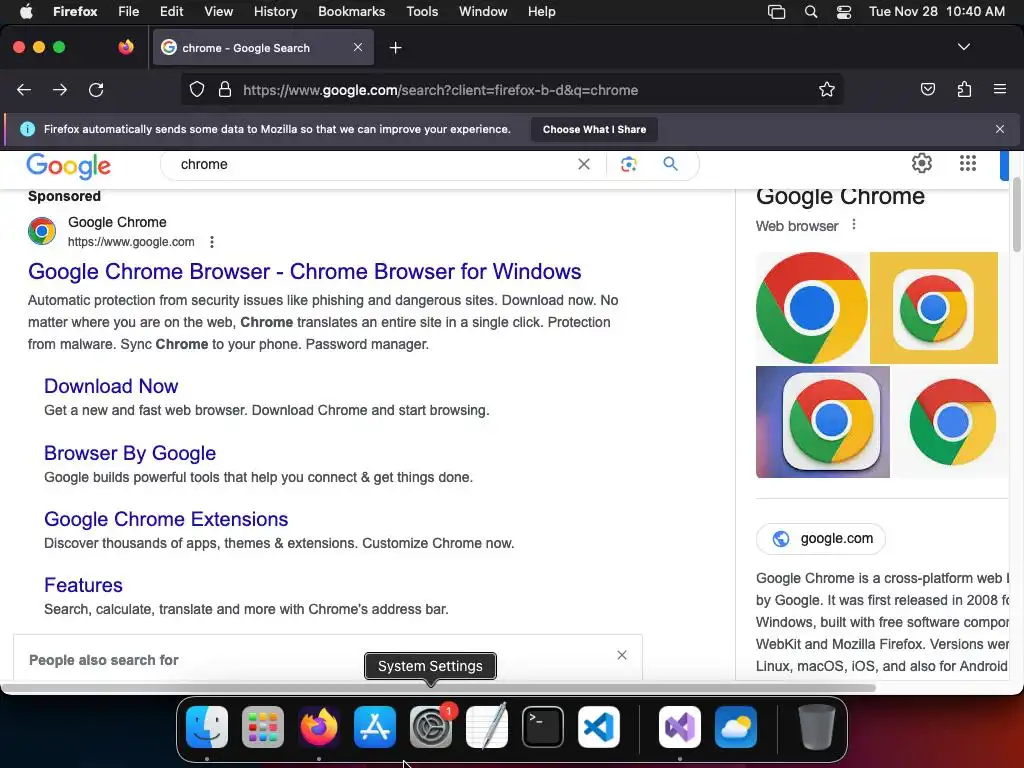Close the chrome - Google Search tab
Screen dimensions: 1024x768
358,47
